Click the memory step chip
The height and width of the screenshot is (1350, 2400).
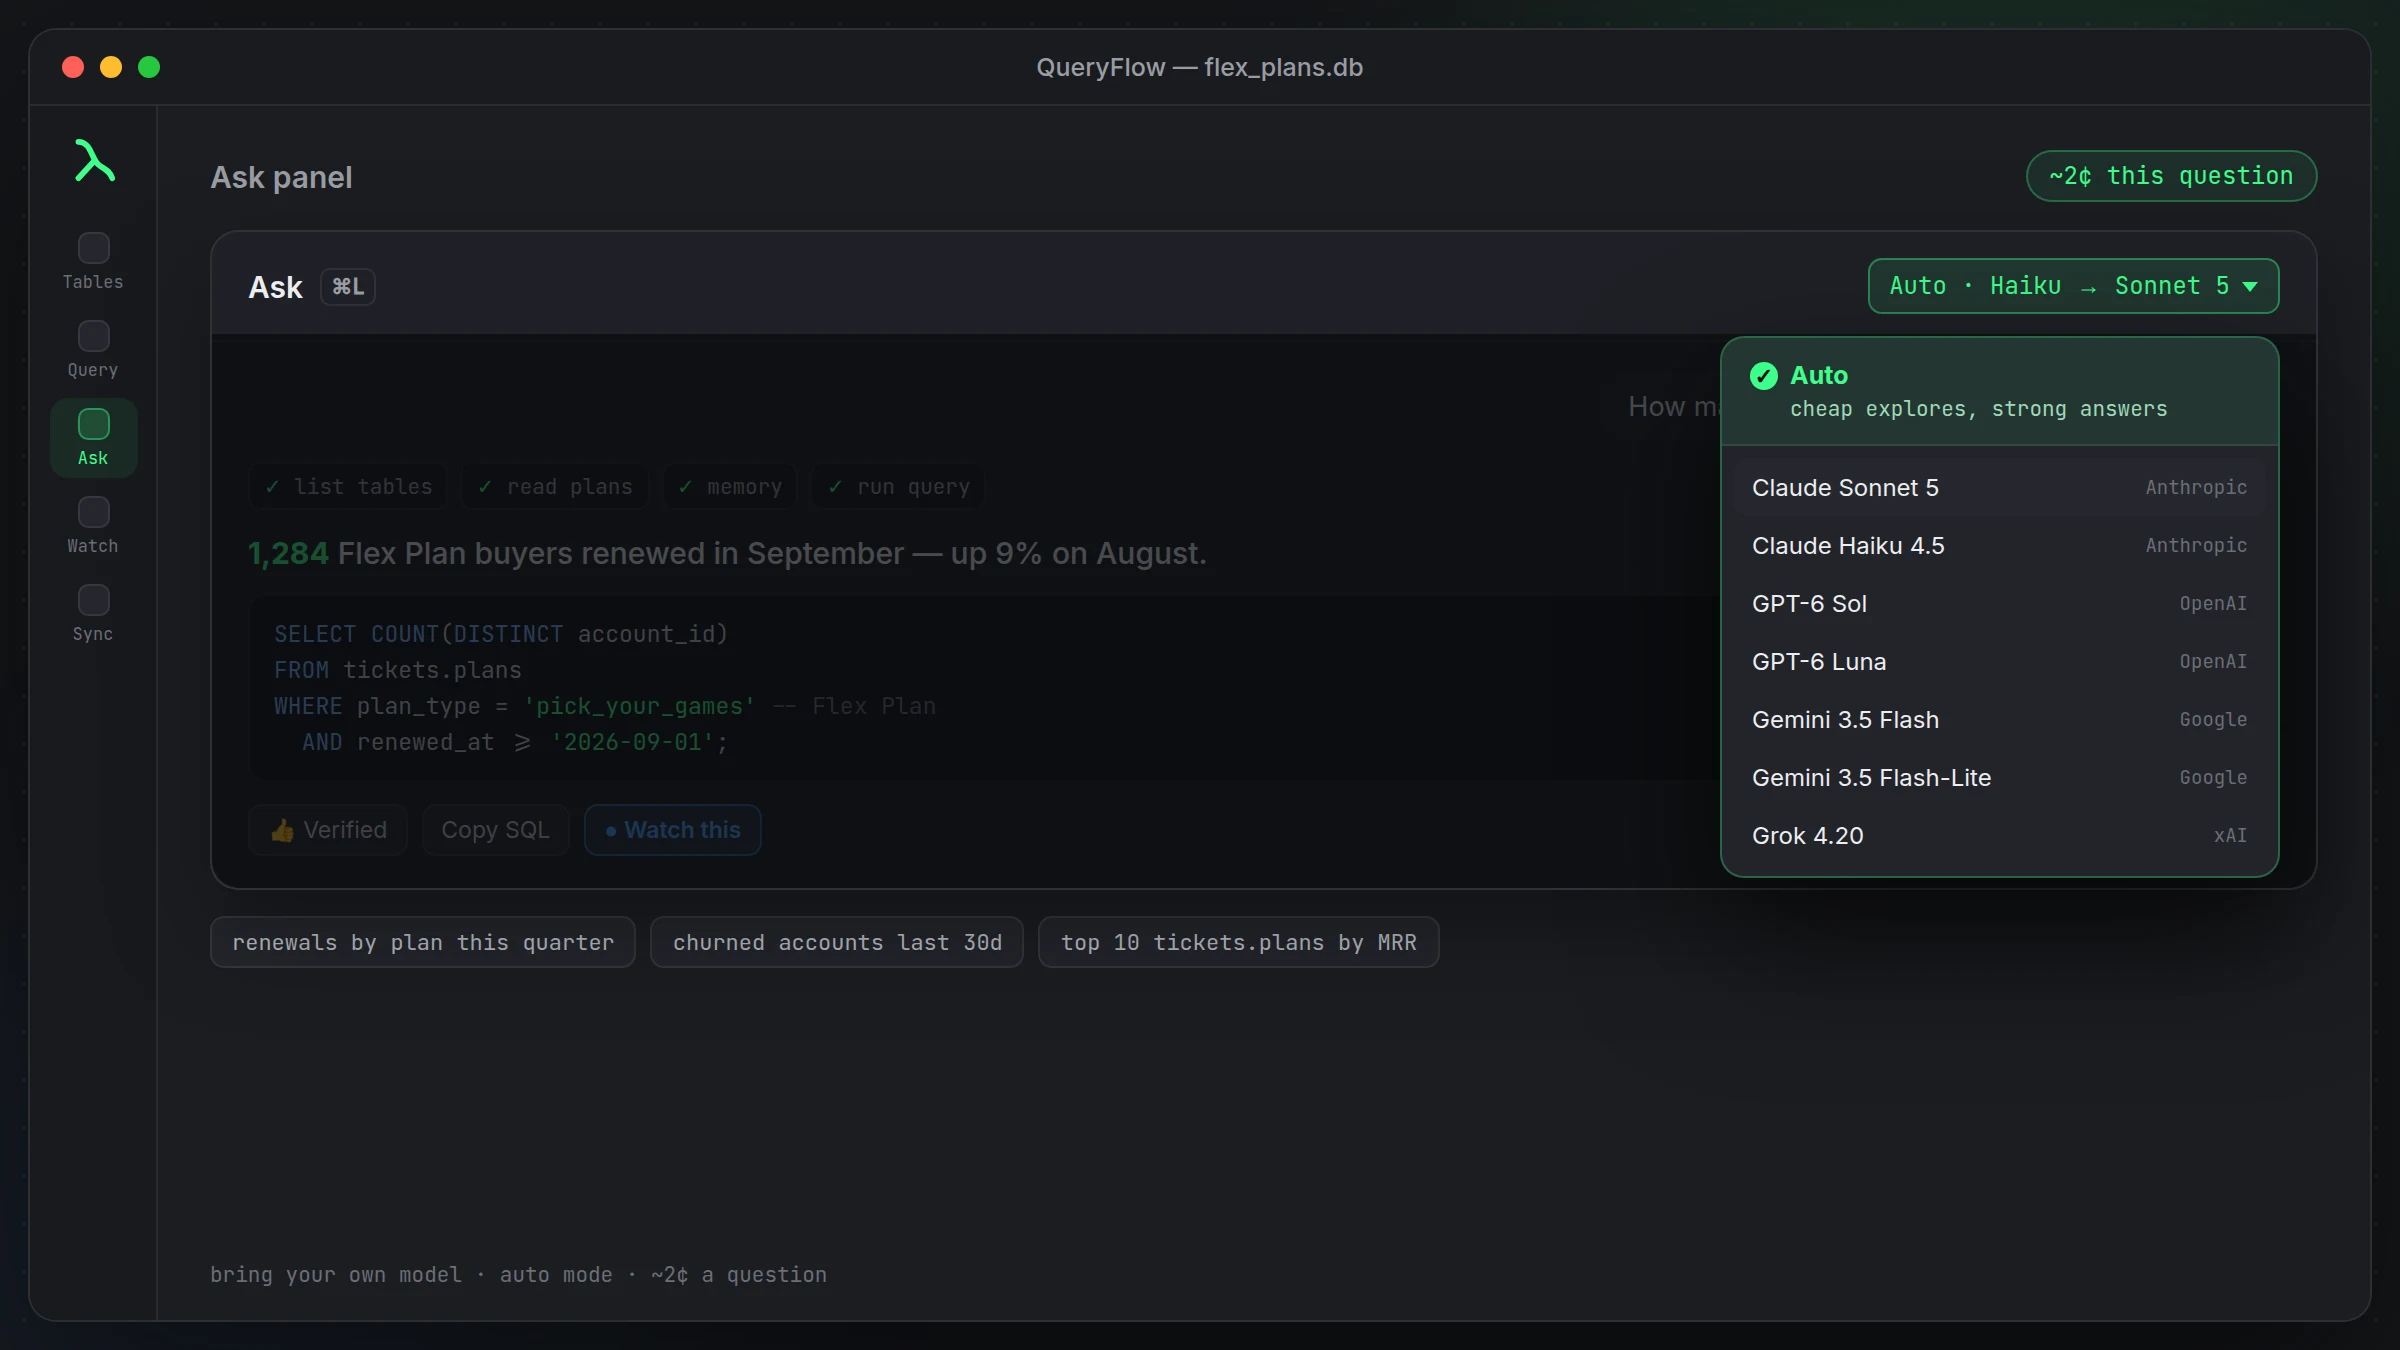click(x=729, y=487)
